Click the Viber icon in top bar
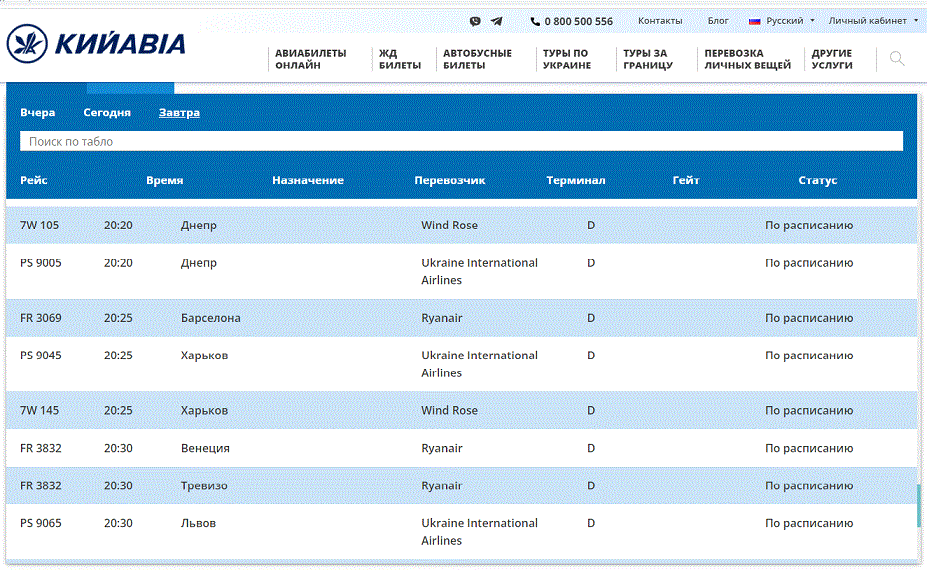The height and width of the screenshot is (579, 927). (475, 21)
